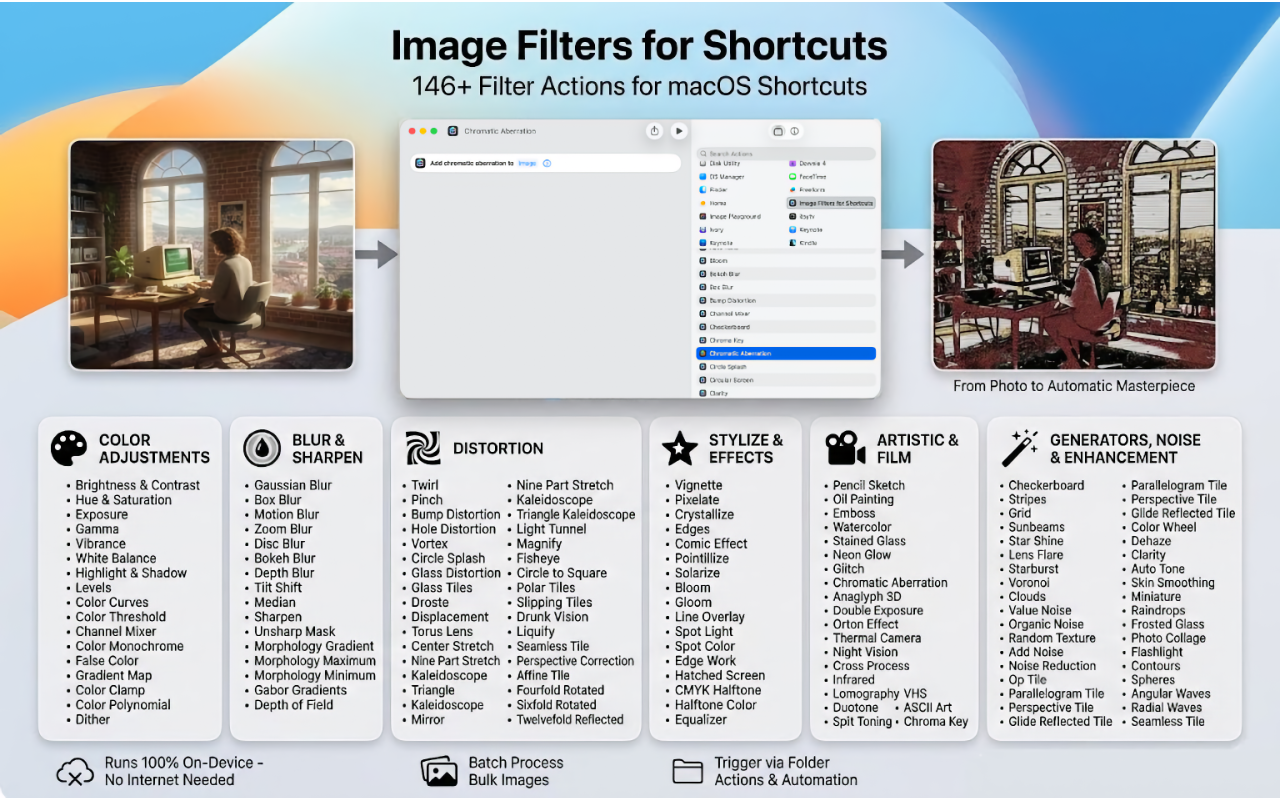
Task: Select FaceTime in the apps list
Action: (812, 177)
